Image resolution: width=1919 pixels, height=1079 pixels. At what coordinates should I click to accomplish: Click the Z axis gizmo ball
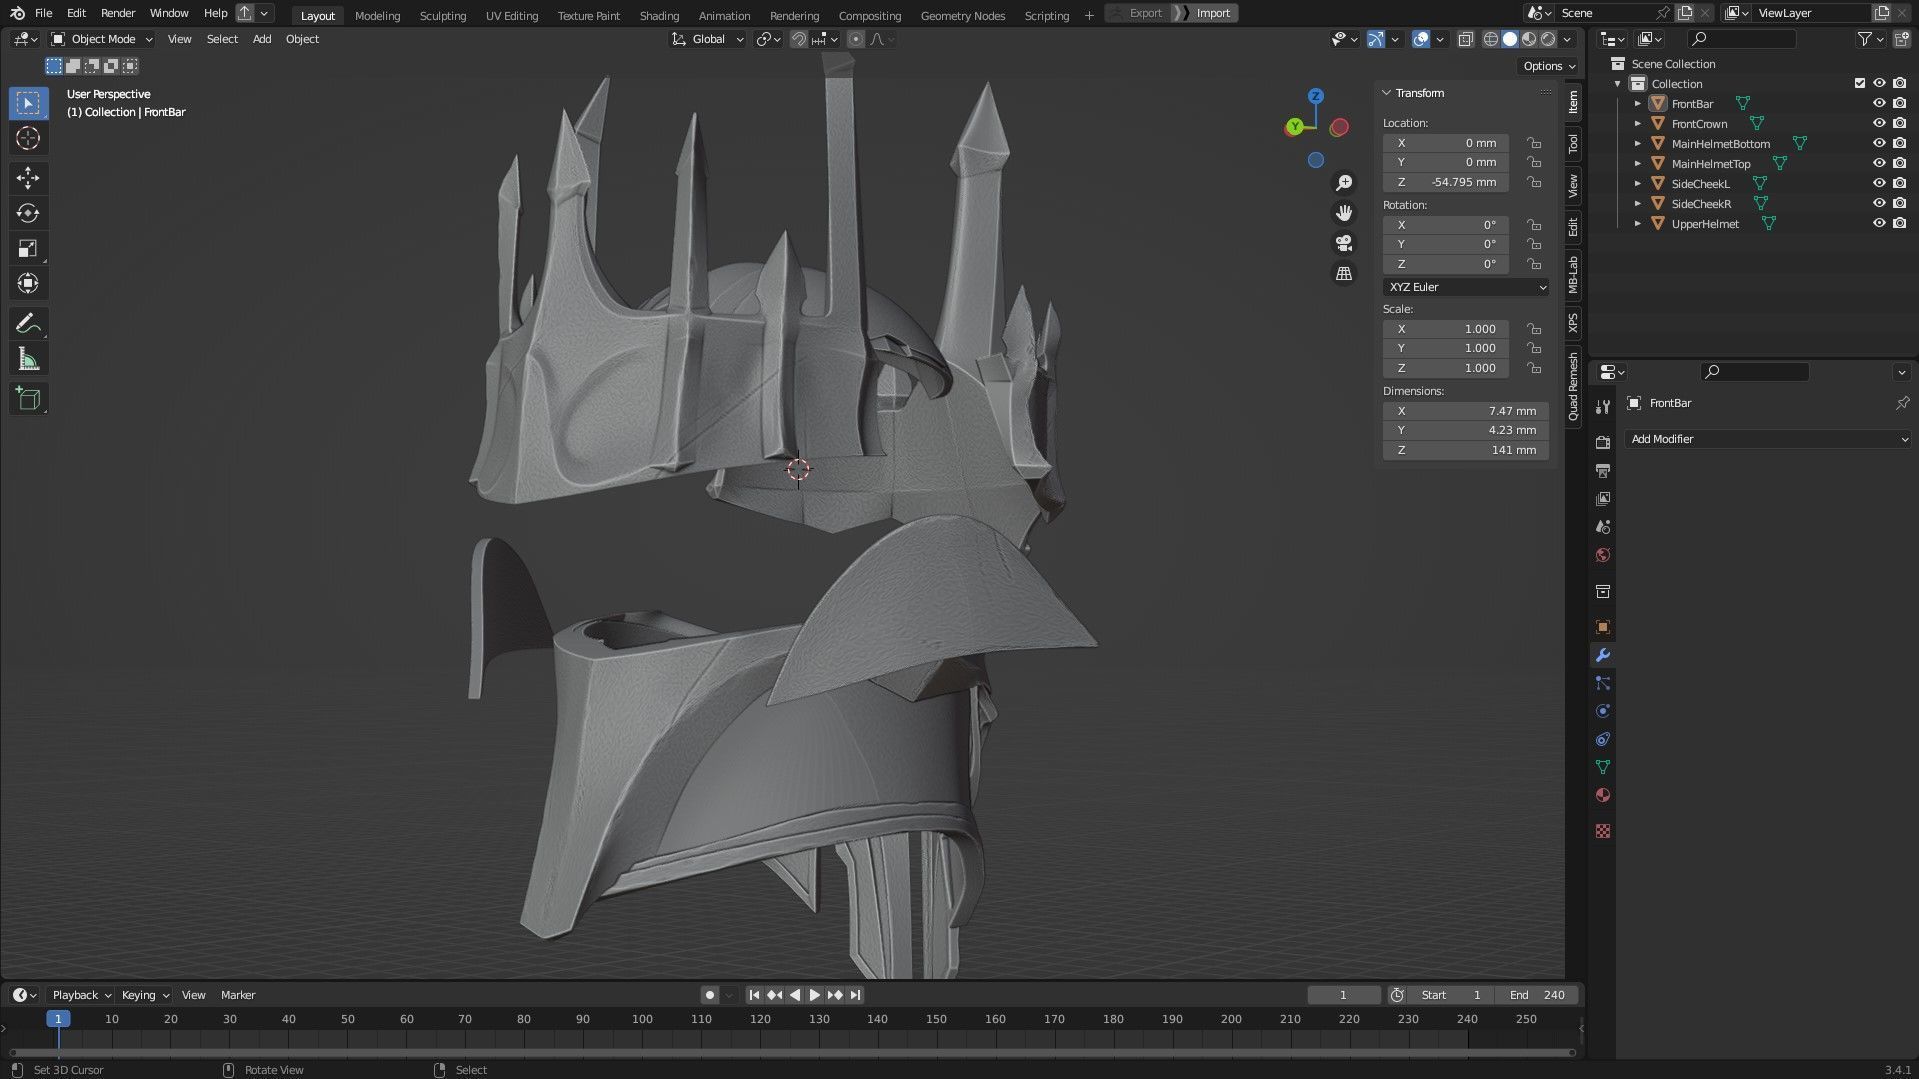pyautogui.click(x=1316, y=96)
